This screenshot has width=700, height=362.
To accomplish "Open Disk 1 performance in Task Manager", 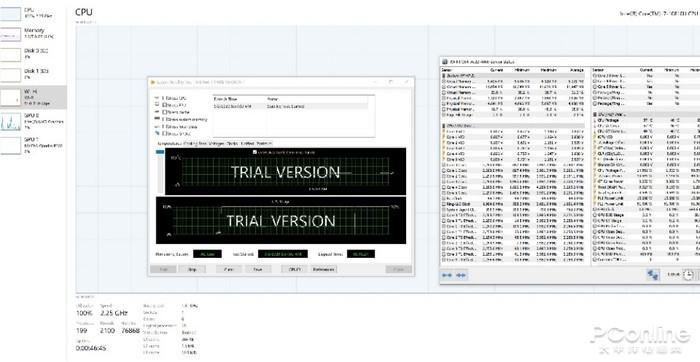I will point(34,74).
